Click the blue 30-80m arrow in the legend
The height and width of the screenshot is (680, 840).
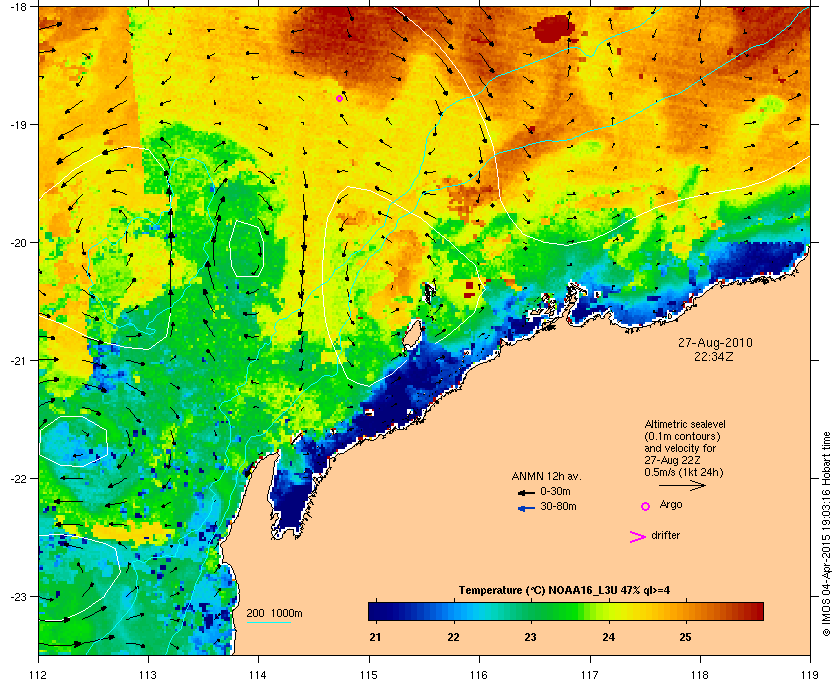point(527,508)
